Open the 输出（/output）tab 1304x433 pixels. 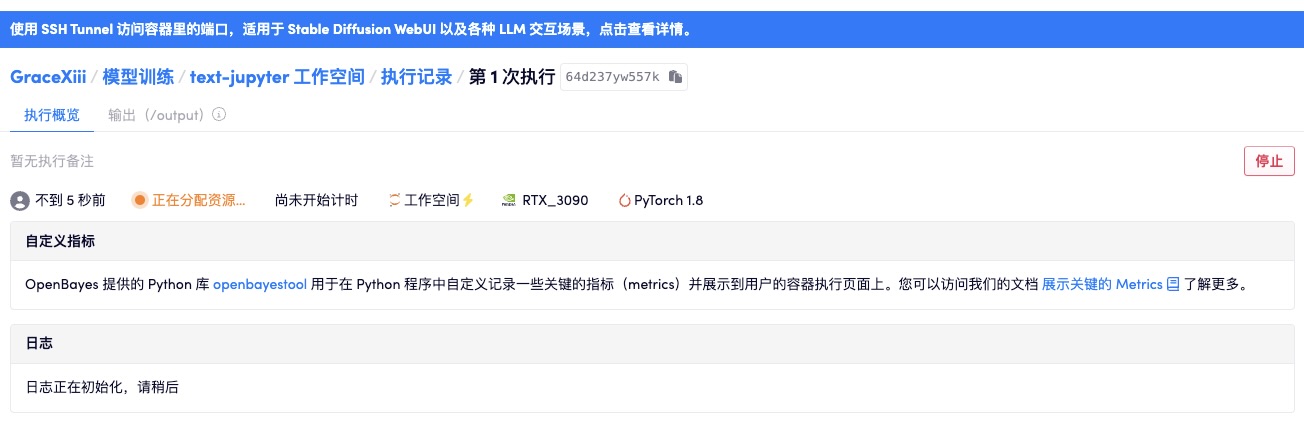pyautogui.click(x=159, y=115)
